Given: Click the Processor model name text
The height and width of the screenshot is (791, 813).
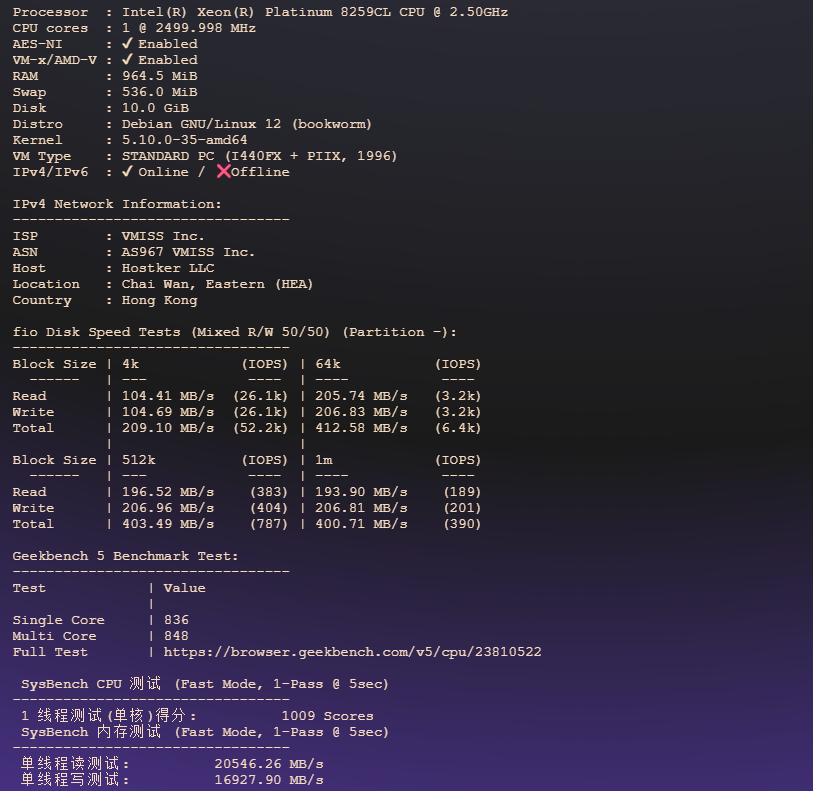Looking at the screenshot, I should pos(314,12).
